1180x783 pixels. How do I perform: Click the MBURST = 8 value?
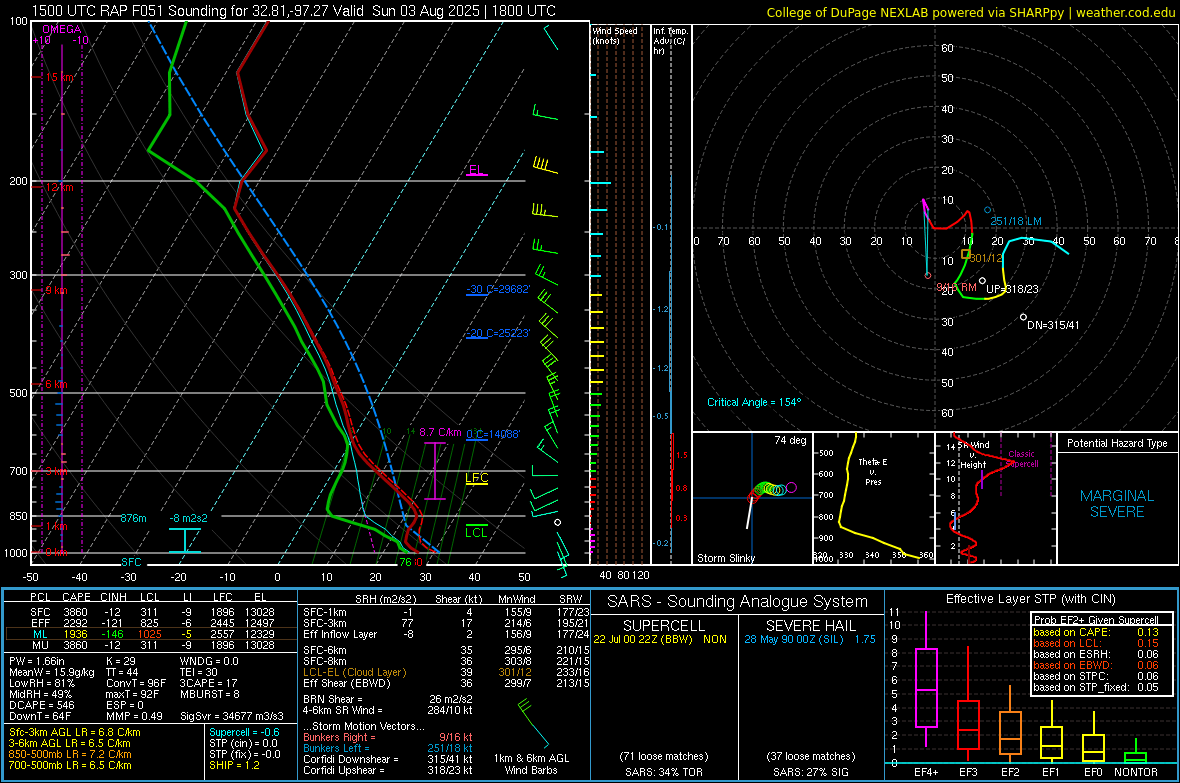point(210,694)
